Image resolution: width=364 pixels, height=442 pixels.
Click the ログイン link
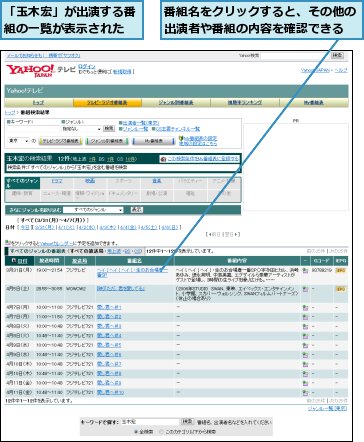87,67
